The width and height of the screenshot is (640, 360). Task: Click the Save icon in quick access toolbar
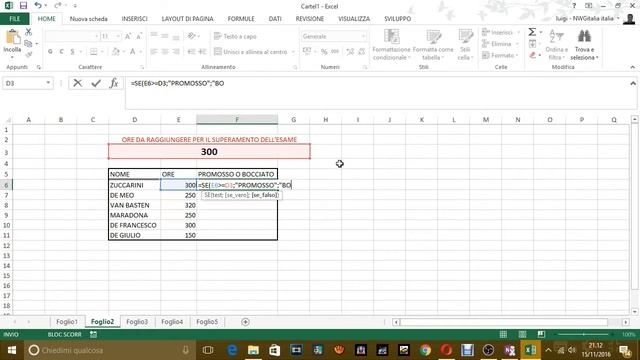click(x=23, y=6)
